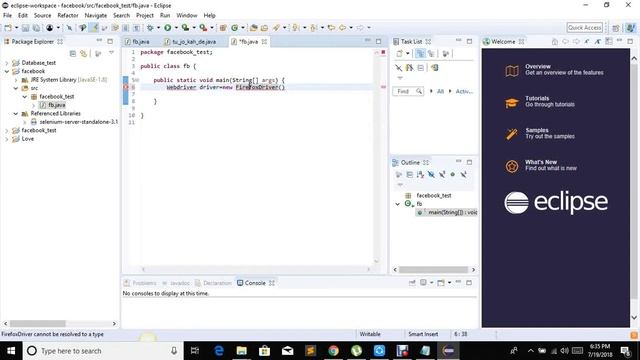Click Collapse All in the Task List

click(x=420, y=68)
